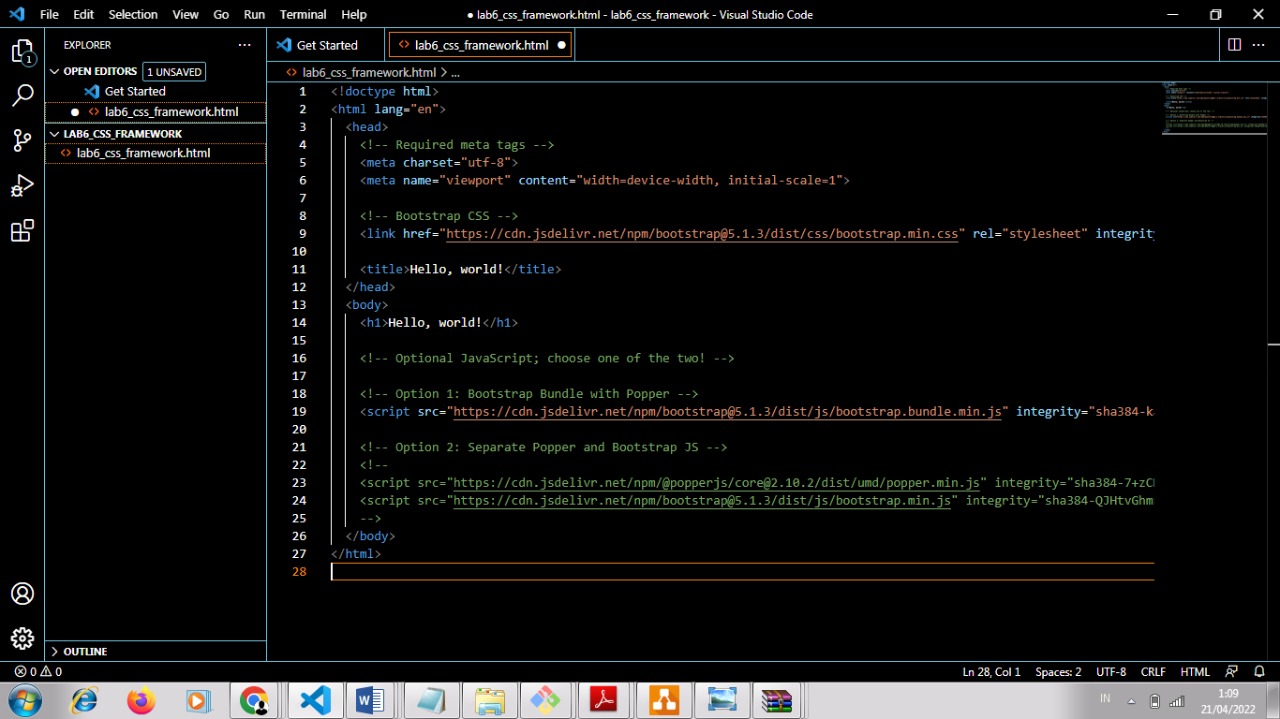Split the editor to the right
The image size is (1280, 719).
[x=1234, y=45]
